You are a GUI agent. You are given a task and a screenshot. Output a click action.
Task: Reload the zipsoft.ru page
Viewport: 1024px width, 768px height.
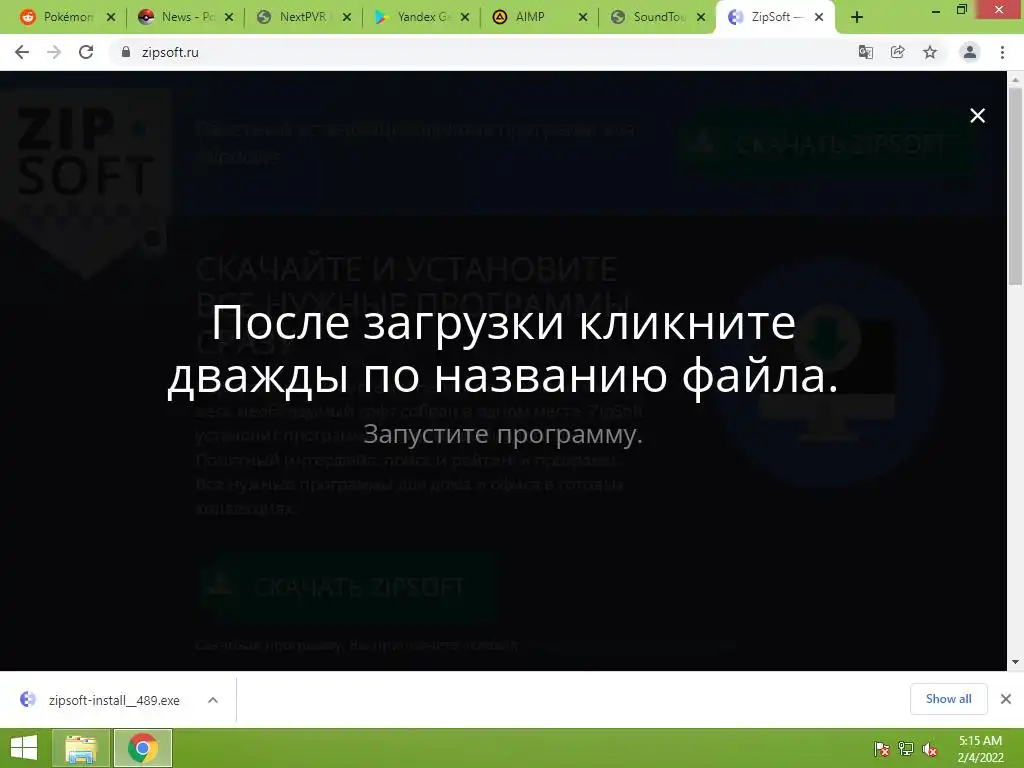tap(86, 52)
